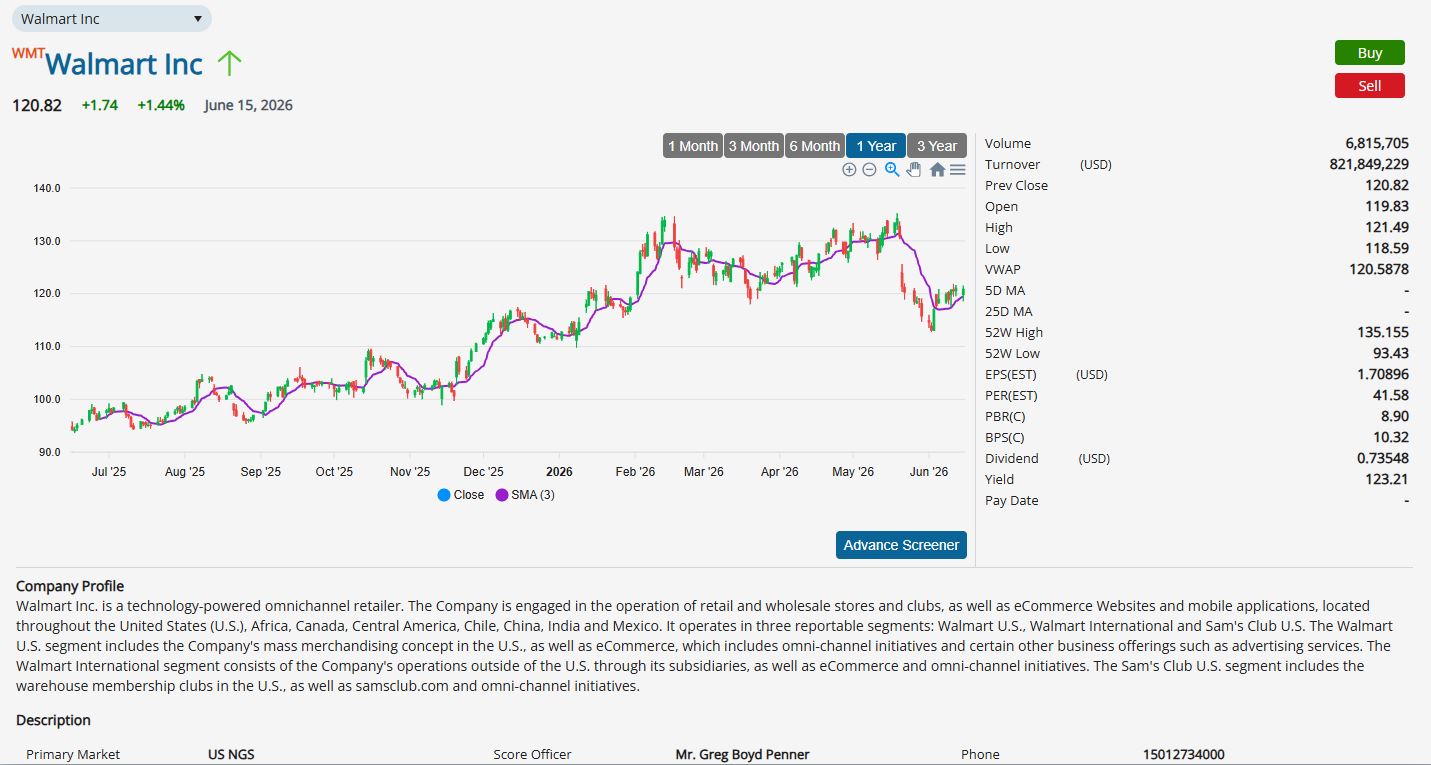Click the Company Profile heading

70,586
